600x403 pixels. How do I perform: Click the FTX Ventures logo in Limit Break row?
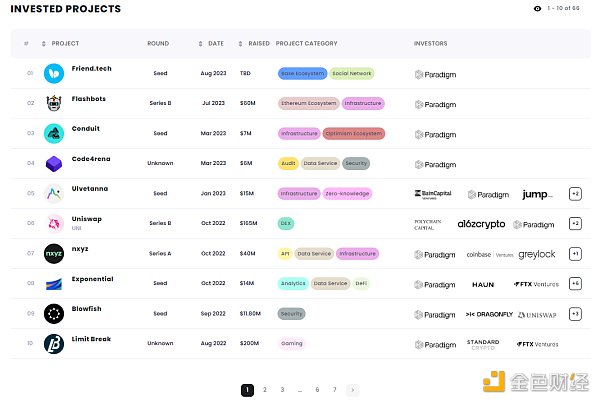point(537,344)
